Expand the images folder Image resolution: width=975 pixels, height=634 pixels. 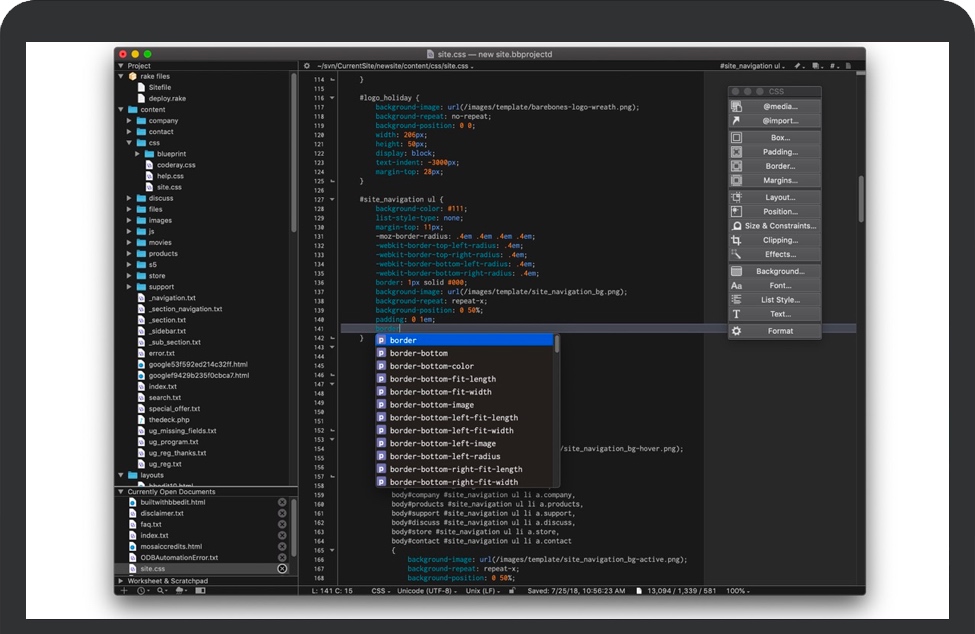[x=129, y=220]
